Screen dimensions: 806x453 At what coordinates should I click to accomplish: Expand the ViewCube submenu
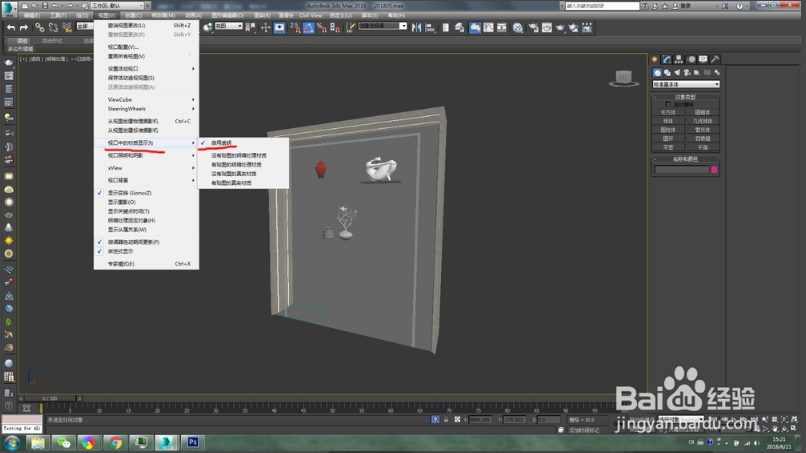click(x=146, y=99)
